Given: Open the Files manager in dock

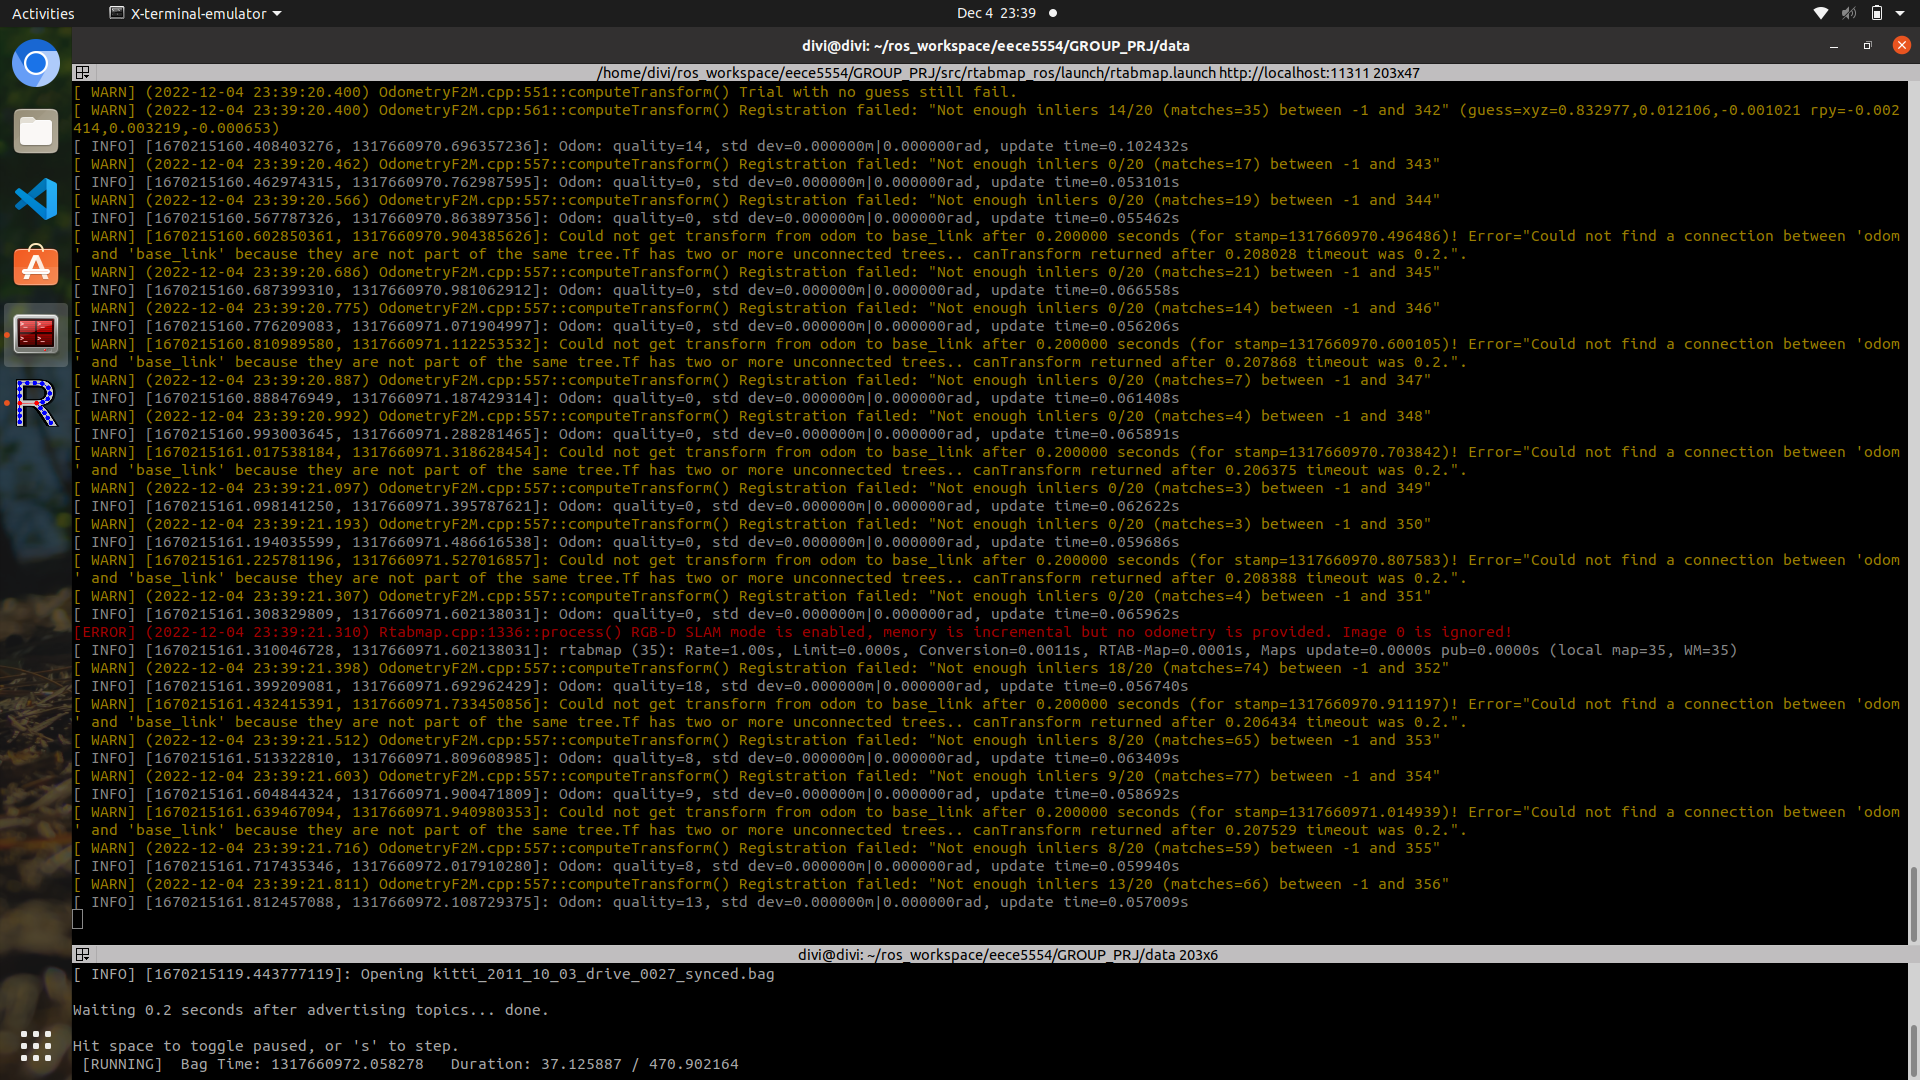Looking at the screenshot, I should (36, 131).
